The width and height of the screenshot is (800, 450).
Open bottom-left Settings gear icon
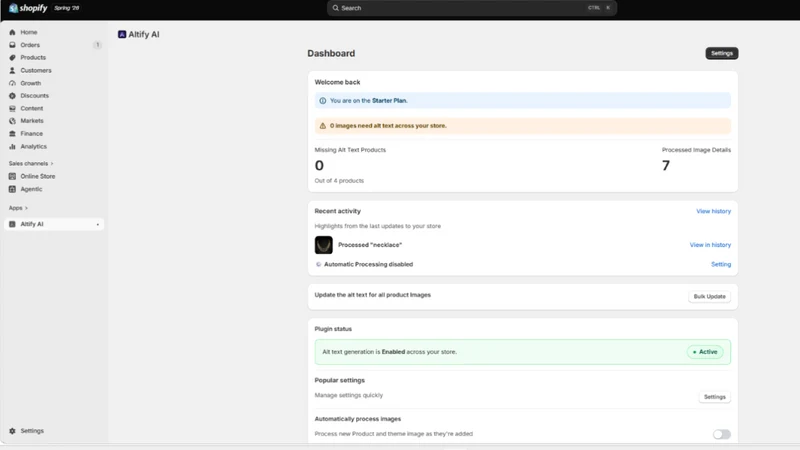tap(12, 431)
